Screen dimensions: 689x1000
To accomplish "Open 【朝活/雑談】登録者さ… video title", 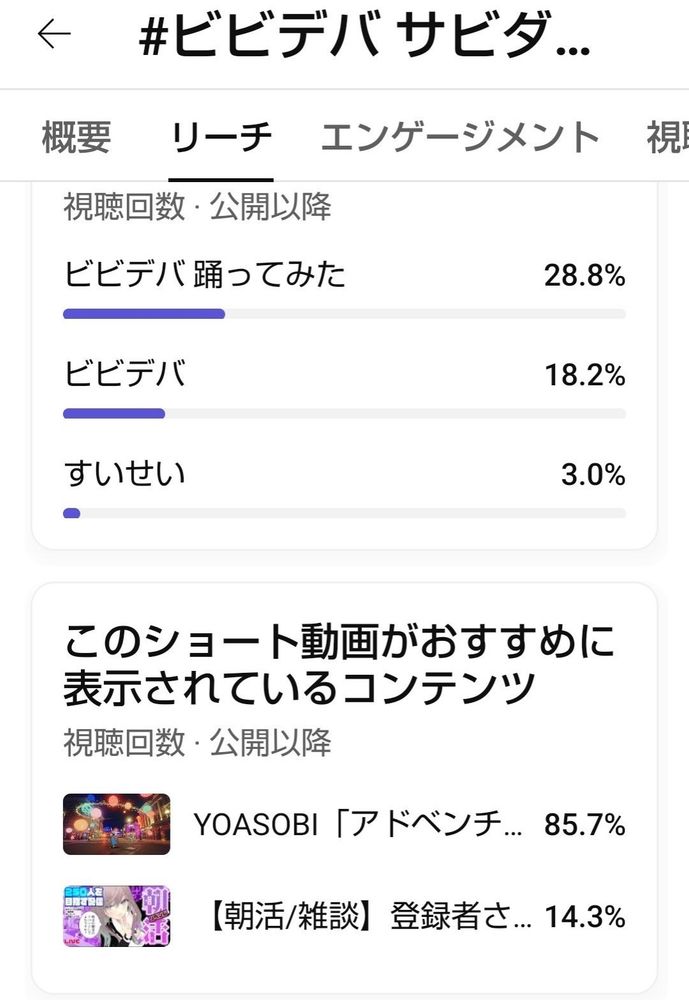I will tap(369, 916).
